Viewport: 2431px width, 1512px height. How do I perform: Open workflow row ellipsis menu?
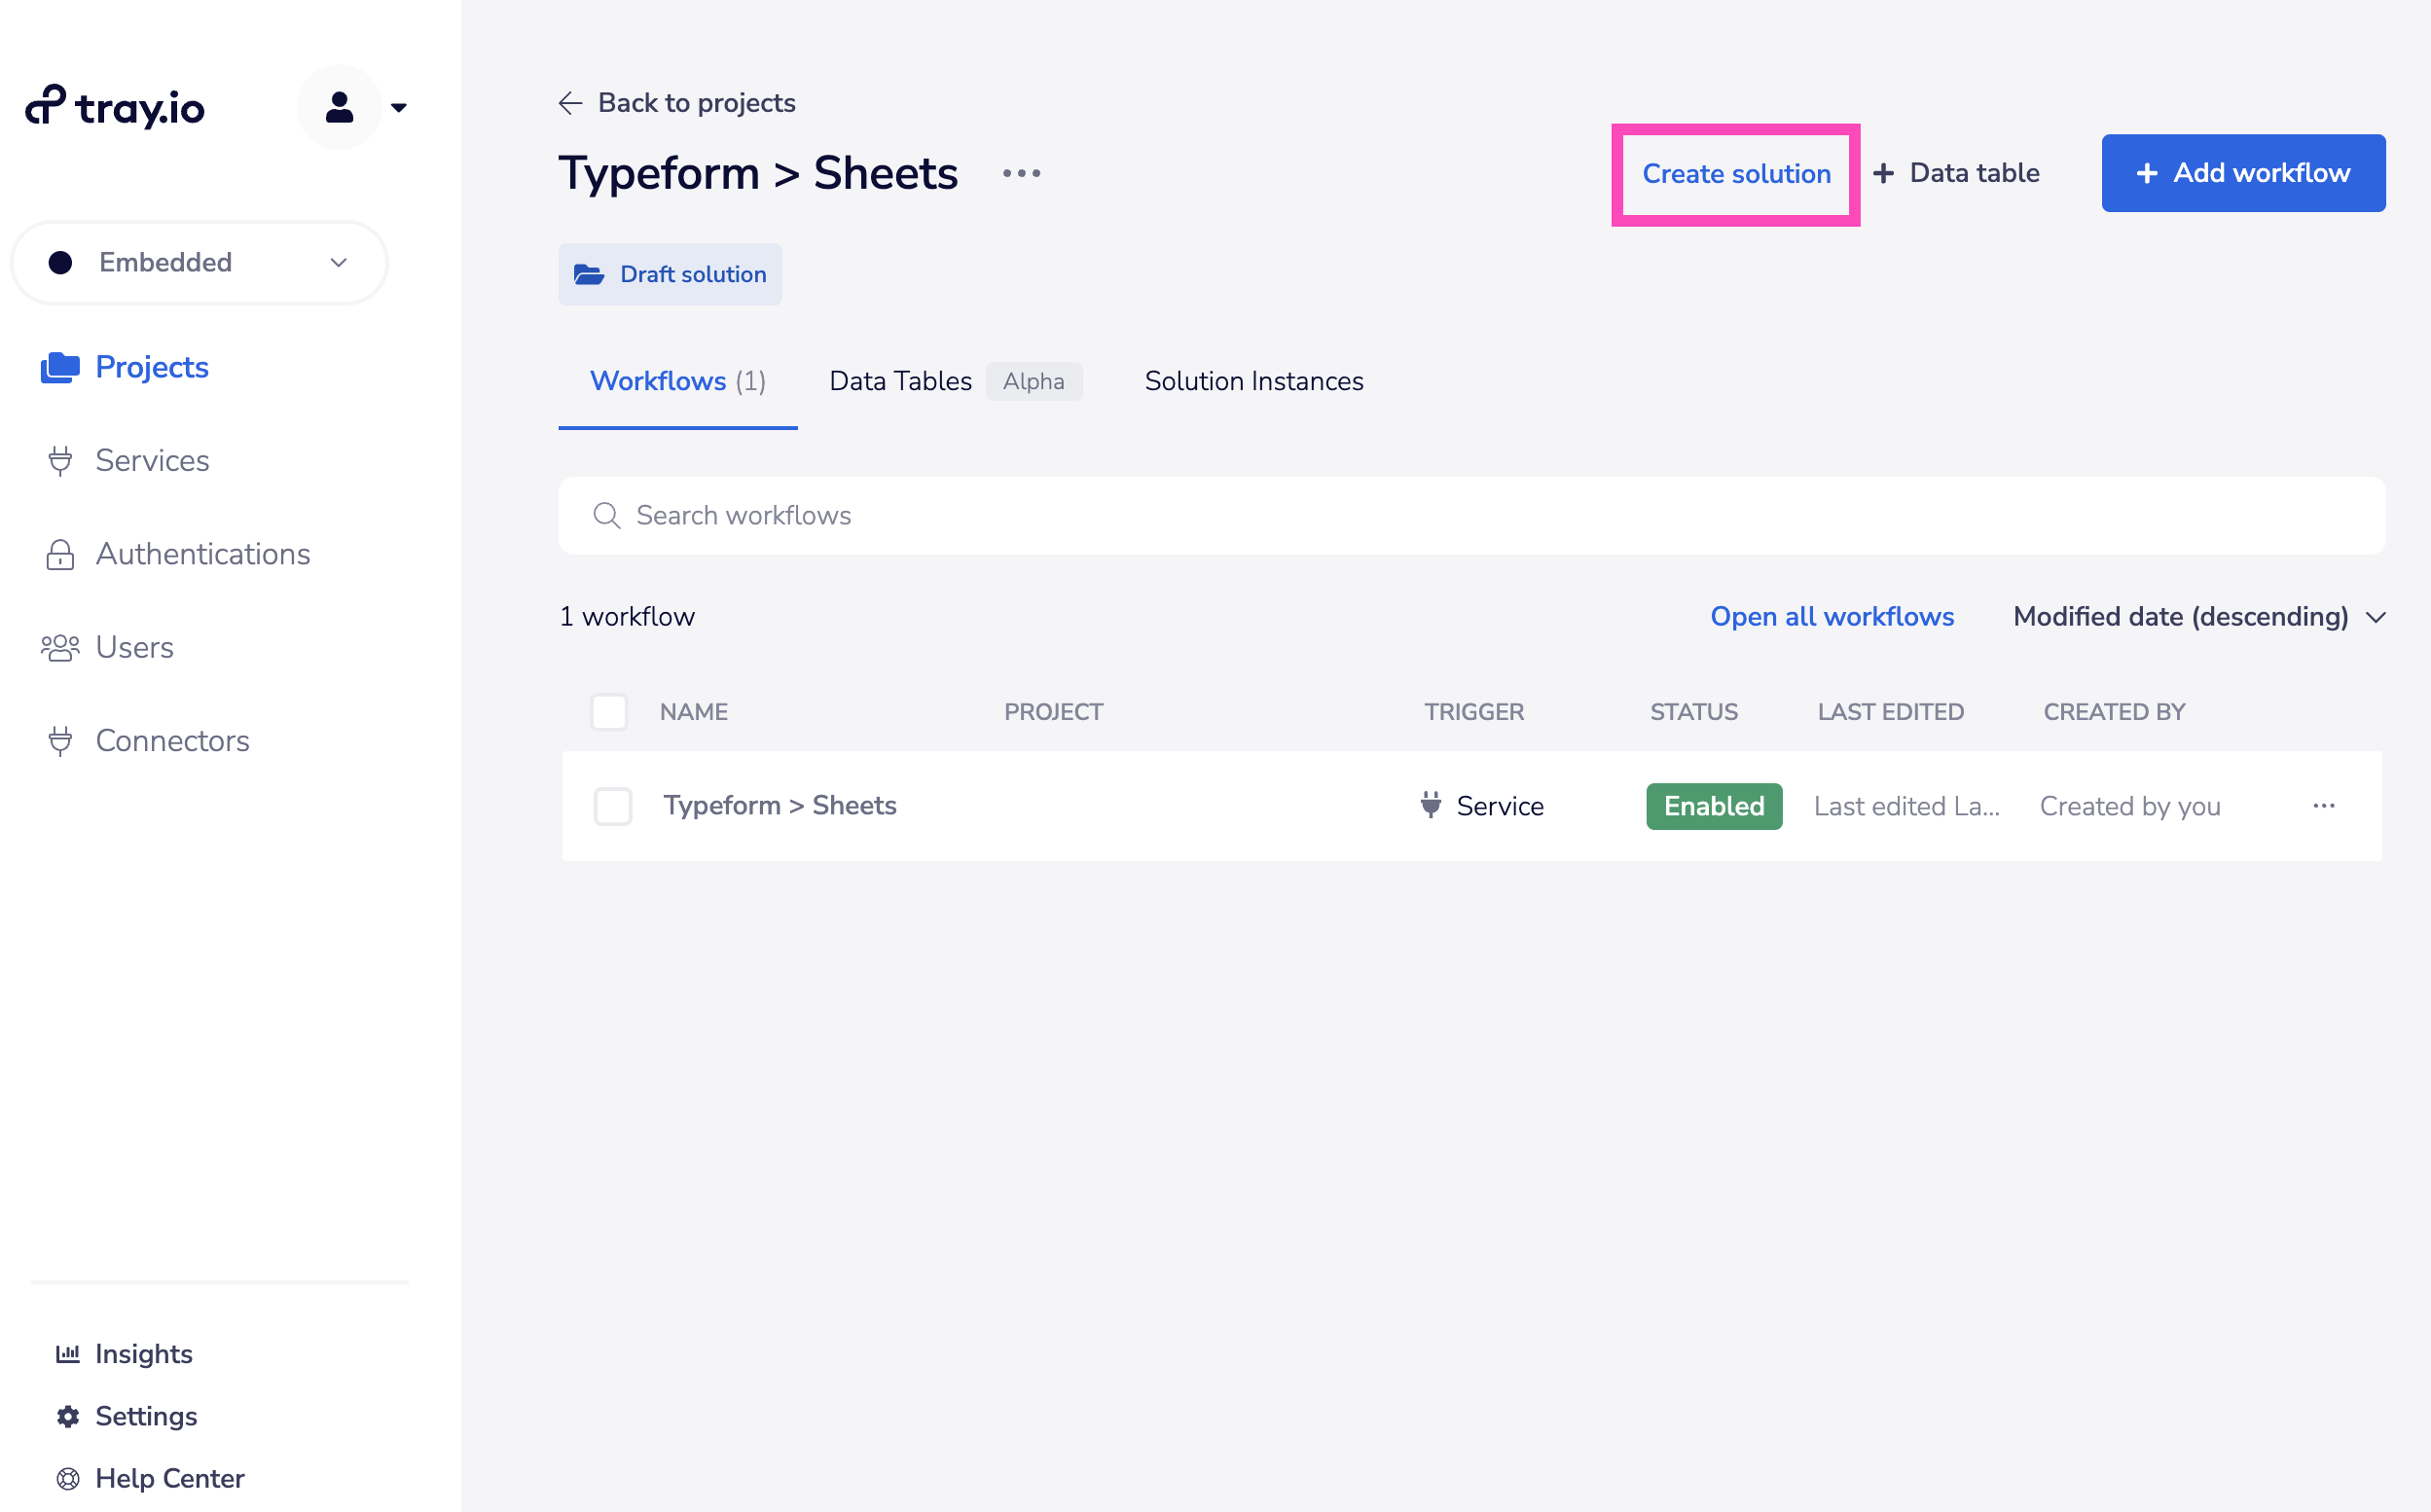(2323, 806)
